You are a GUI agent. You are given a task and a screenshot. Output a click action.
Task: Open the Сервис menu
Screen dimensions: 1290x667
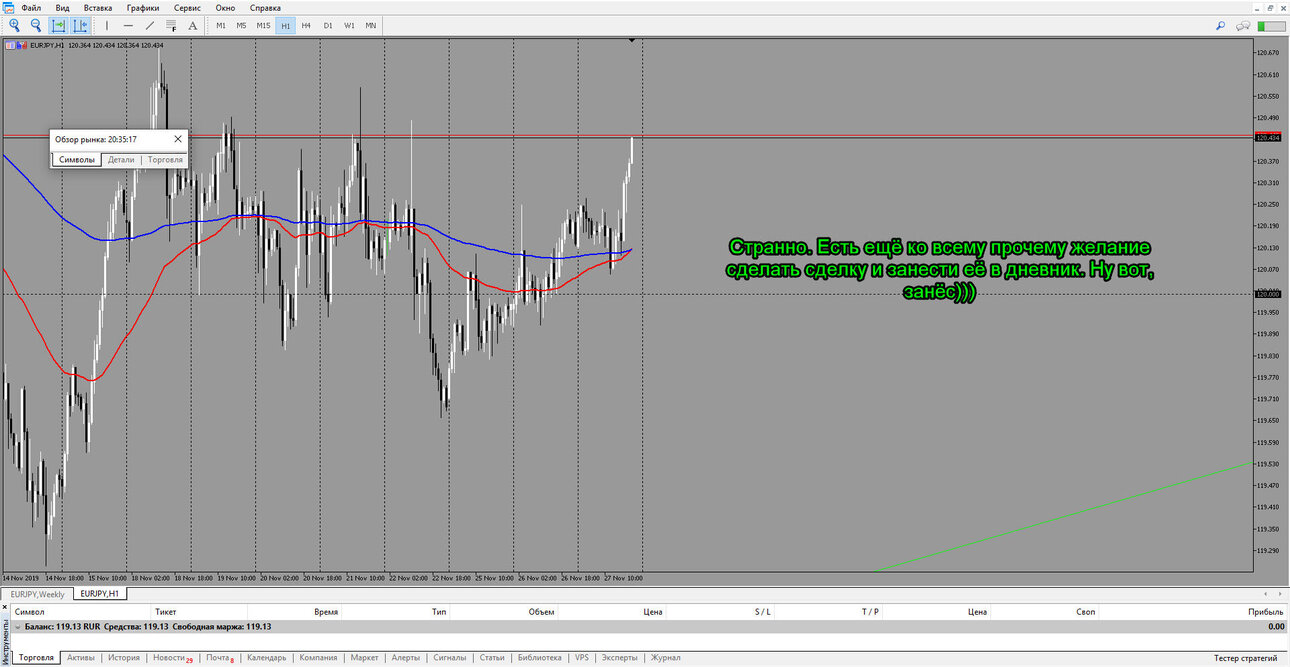pyautogui.click(x=188, y=8)
